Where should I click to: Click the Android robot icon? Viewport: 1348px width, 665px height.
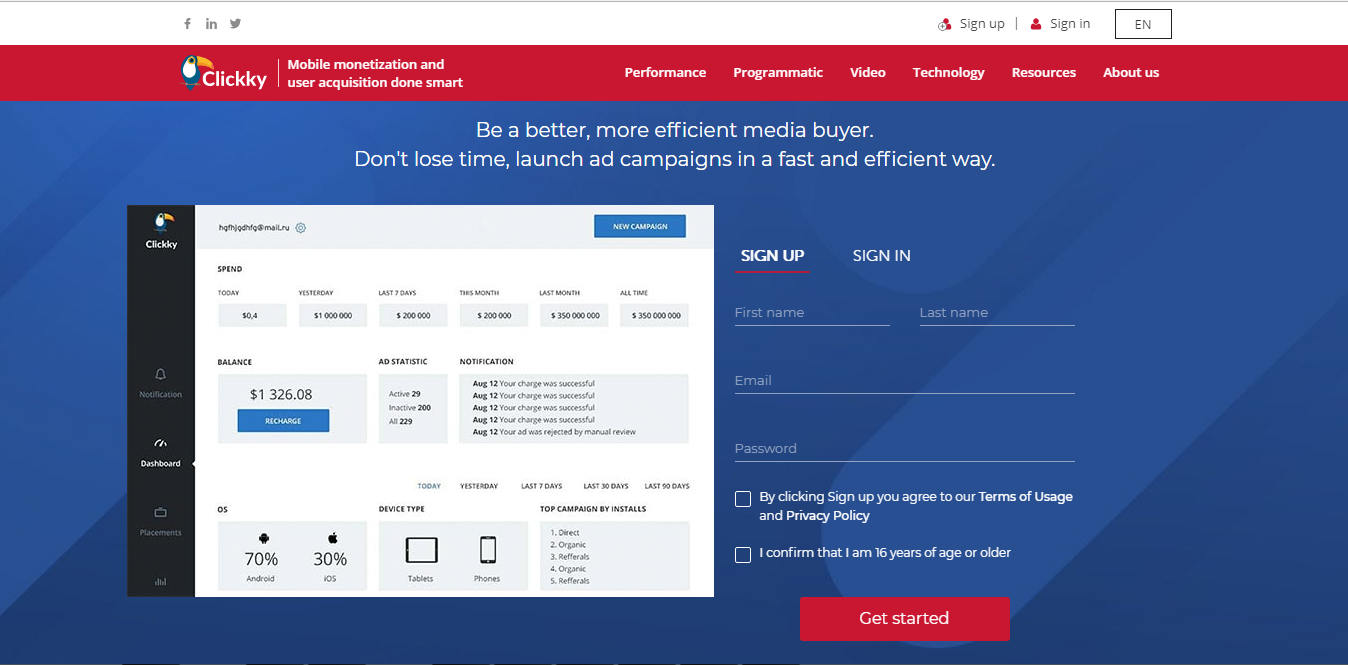point(264,538)
